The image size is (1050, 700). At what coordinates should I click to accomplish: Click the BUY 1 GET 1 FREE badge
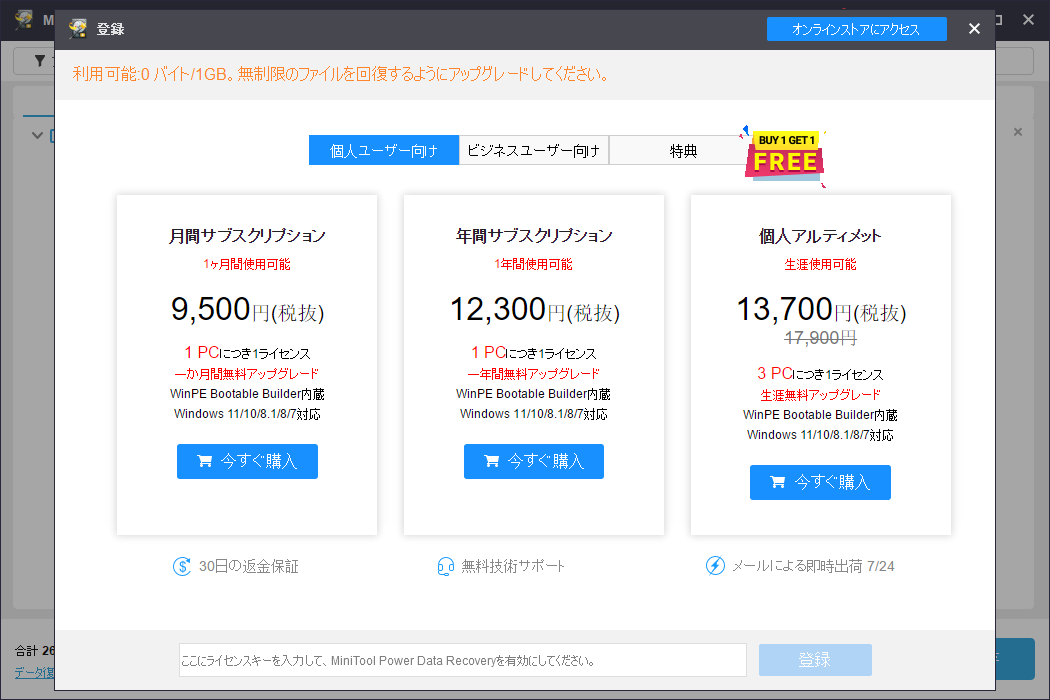786,155
